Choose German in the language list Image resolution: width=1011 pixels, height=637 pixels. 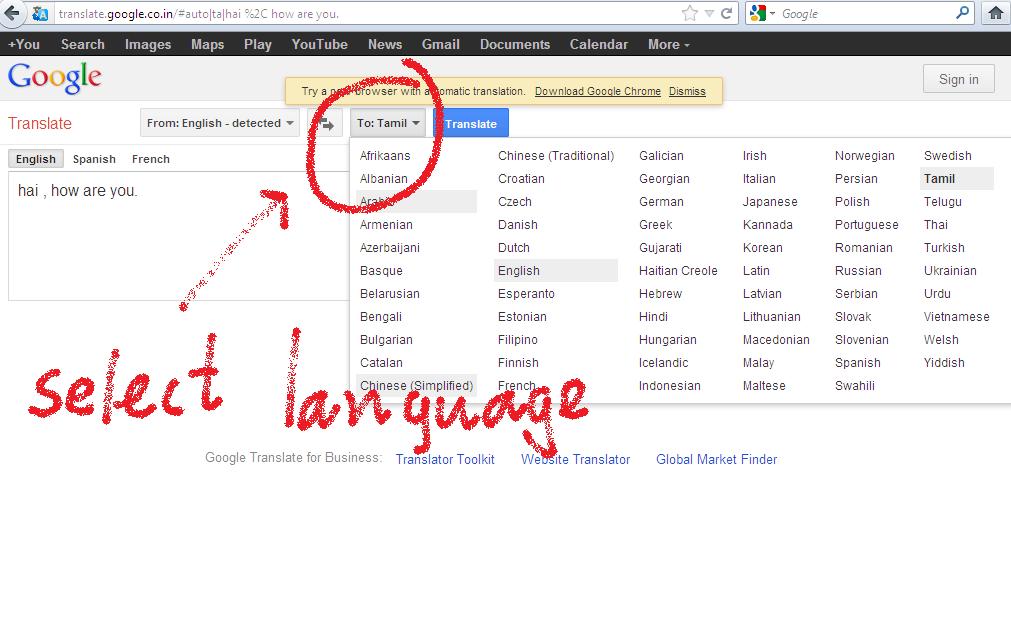click(661, 202)
